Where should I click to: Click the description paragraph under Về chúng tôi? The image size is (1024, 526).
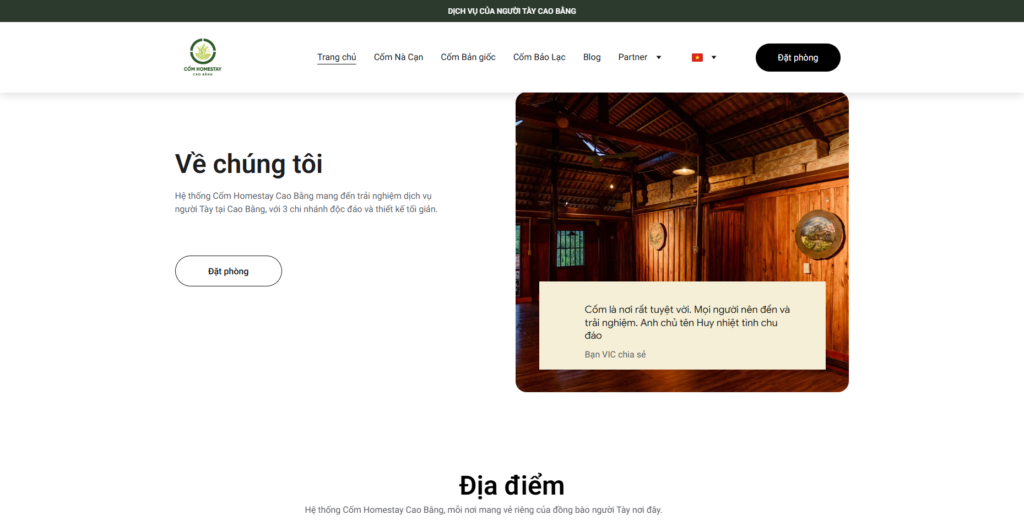click(x=306, y=203)
